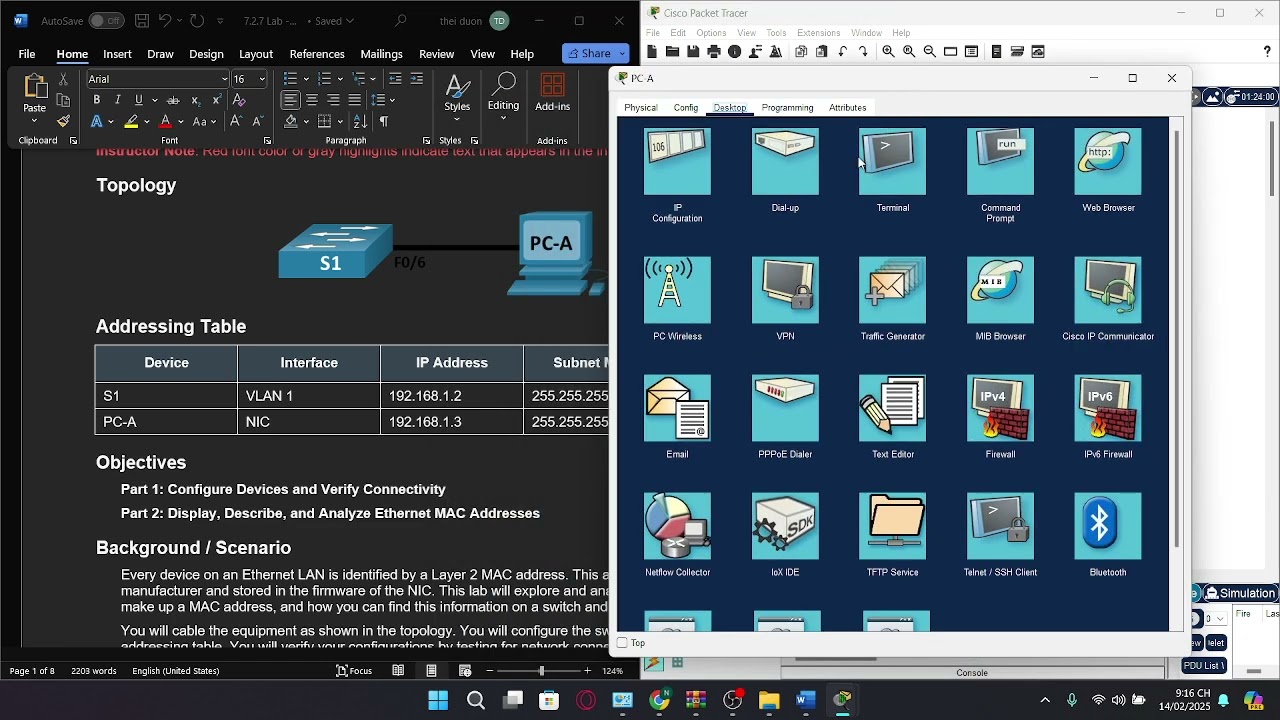Open IP Configuration on PC-A desktop
This screenshot has width=1280, height=720.
pyautogui.click(x=677, y=162)
